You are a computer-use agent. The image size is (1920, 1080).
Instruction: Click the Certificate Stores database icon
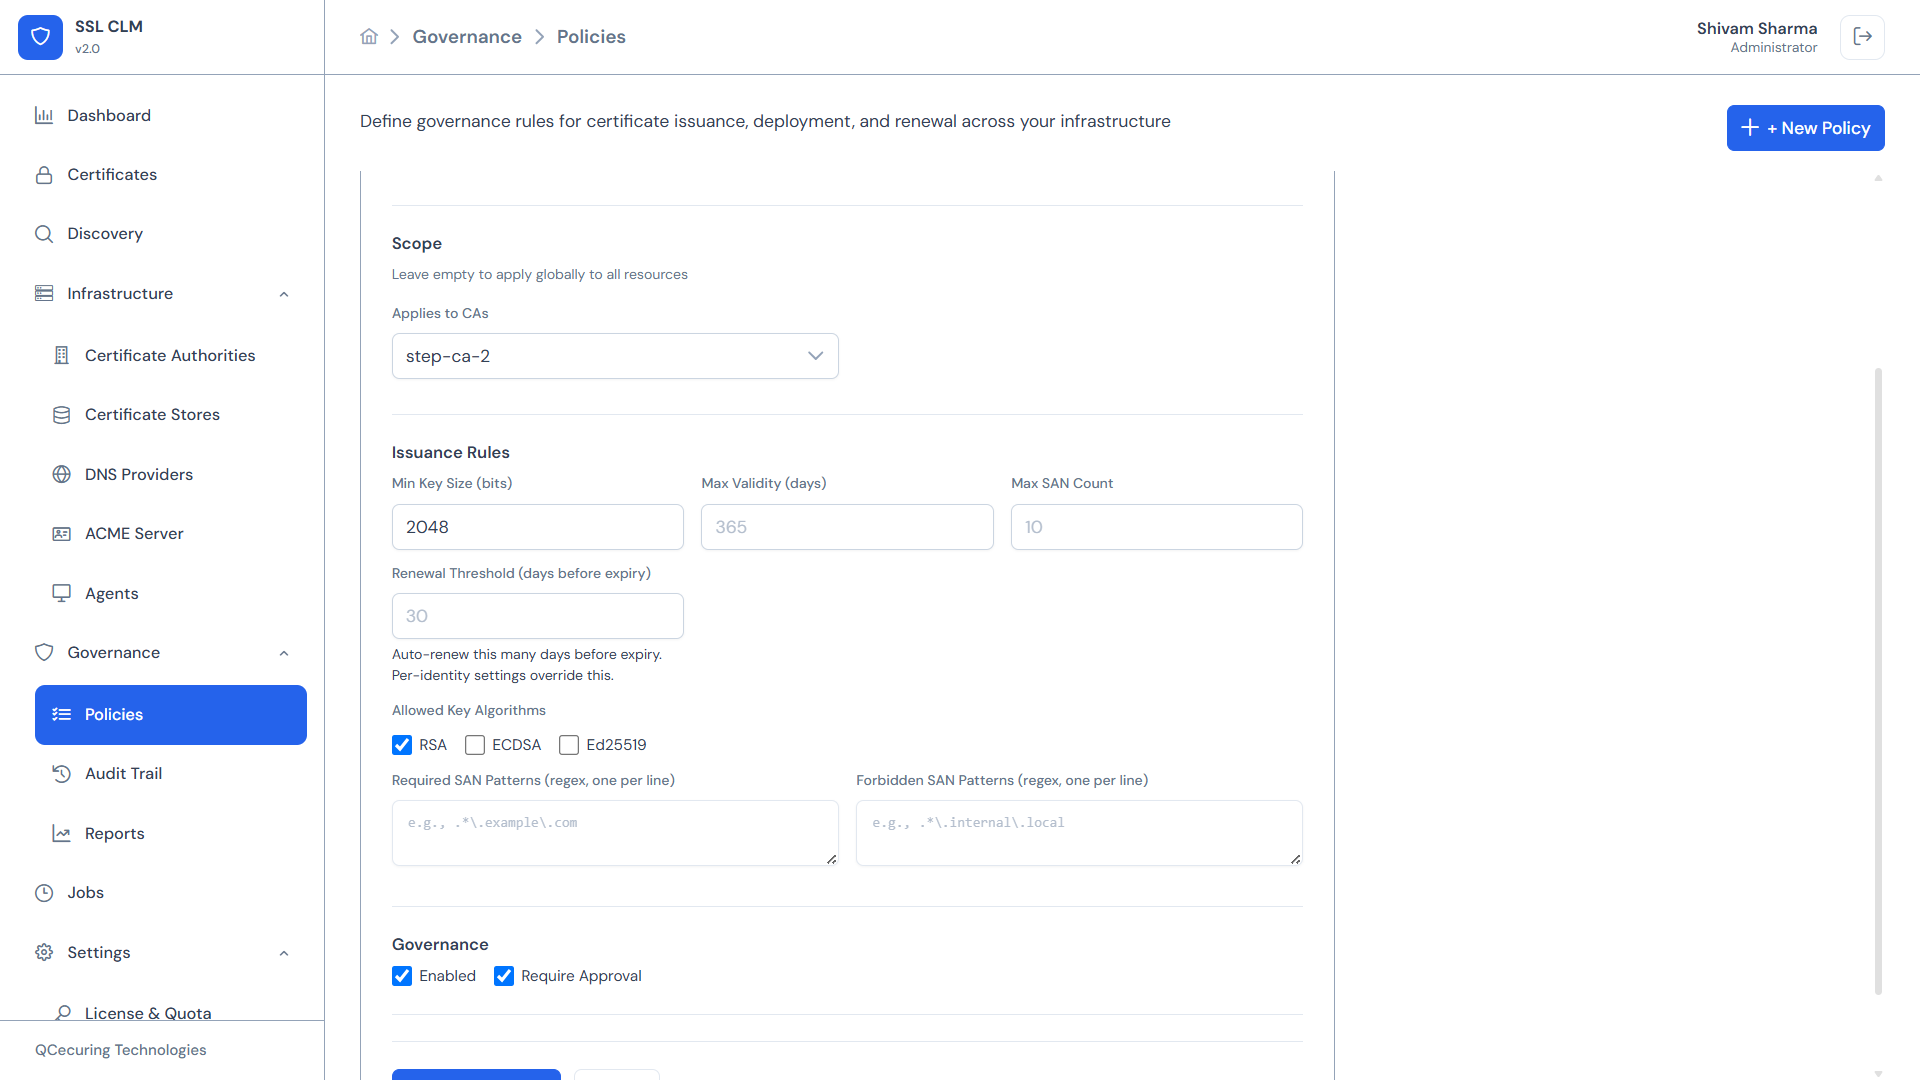(x=62, y=415)
